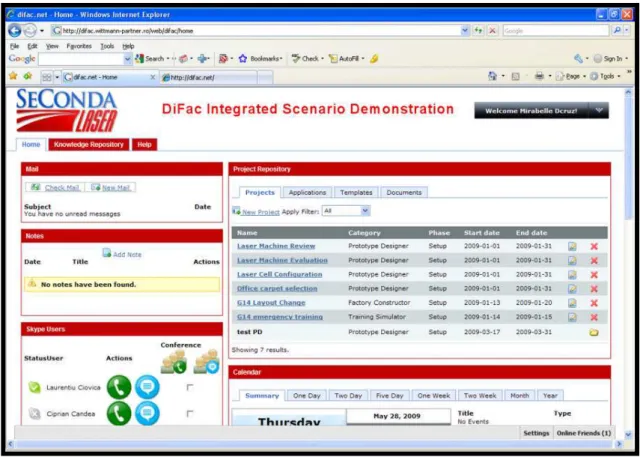Select Month calendar view tab

pos(520,396)
